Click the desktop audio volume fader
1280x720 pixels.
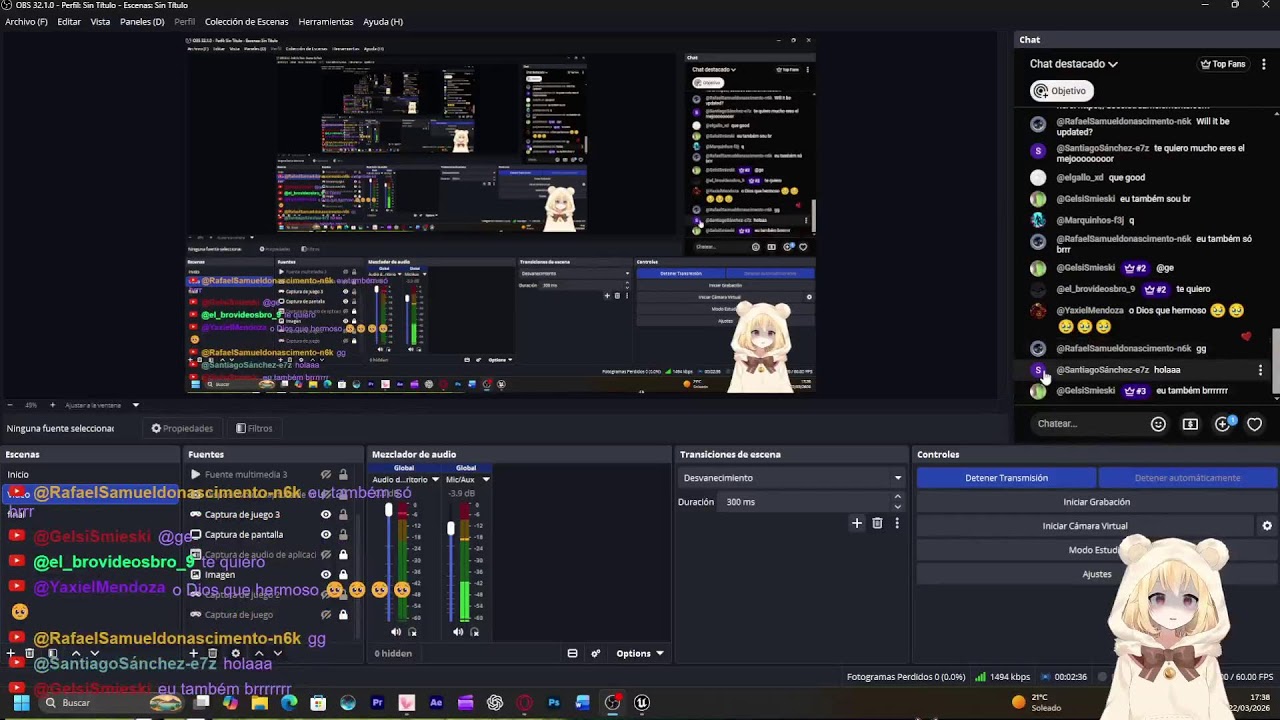point(388,510)
